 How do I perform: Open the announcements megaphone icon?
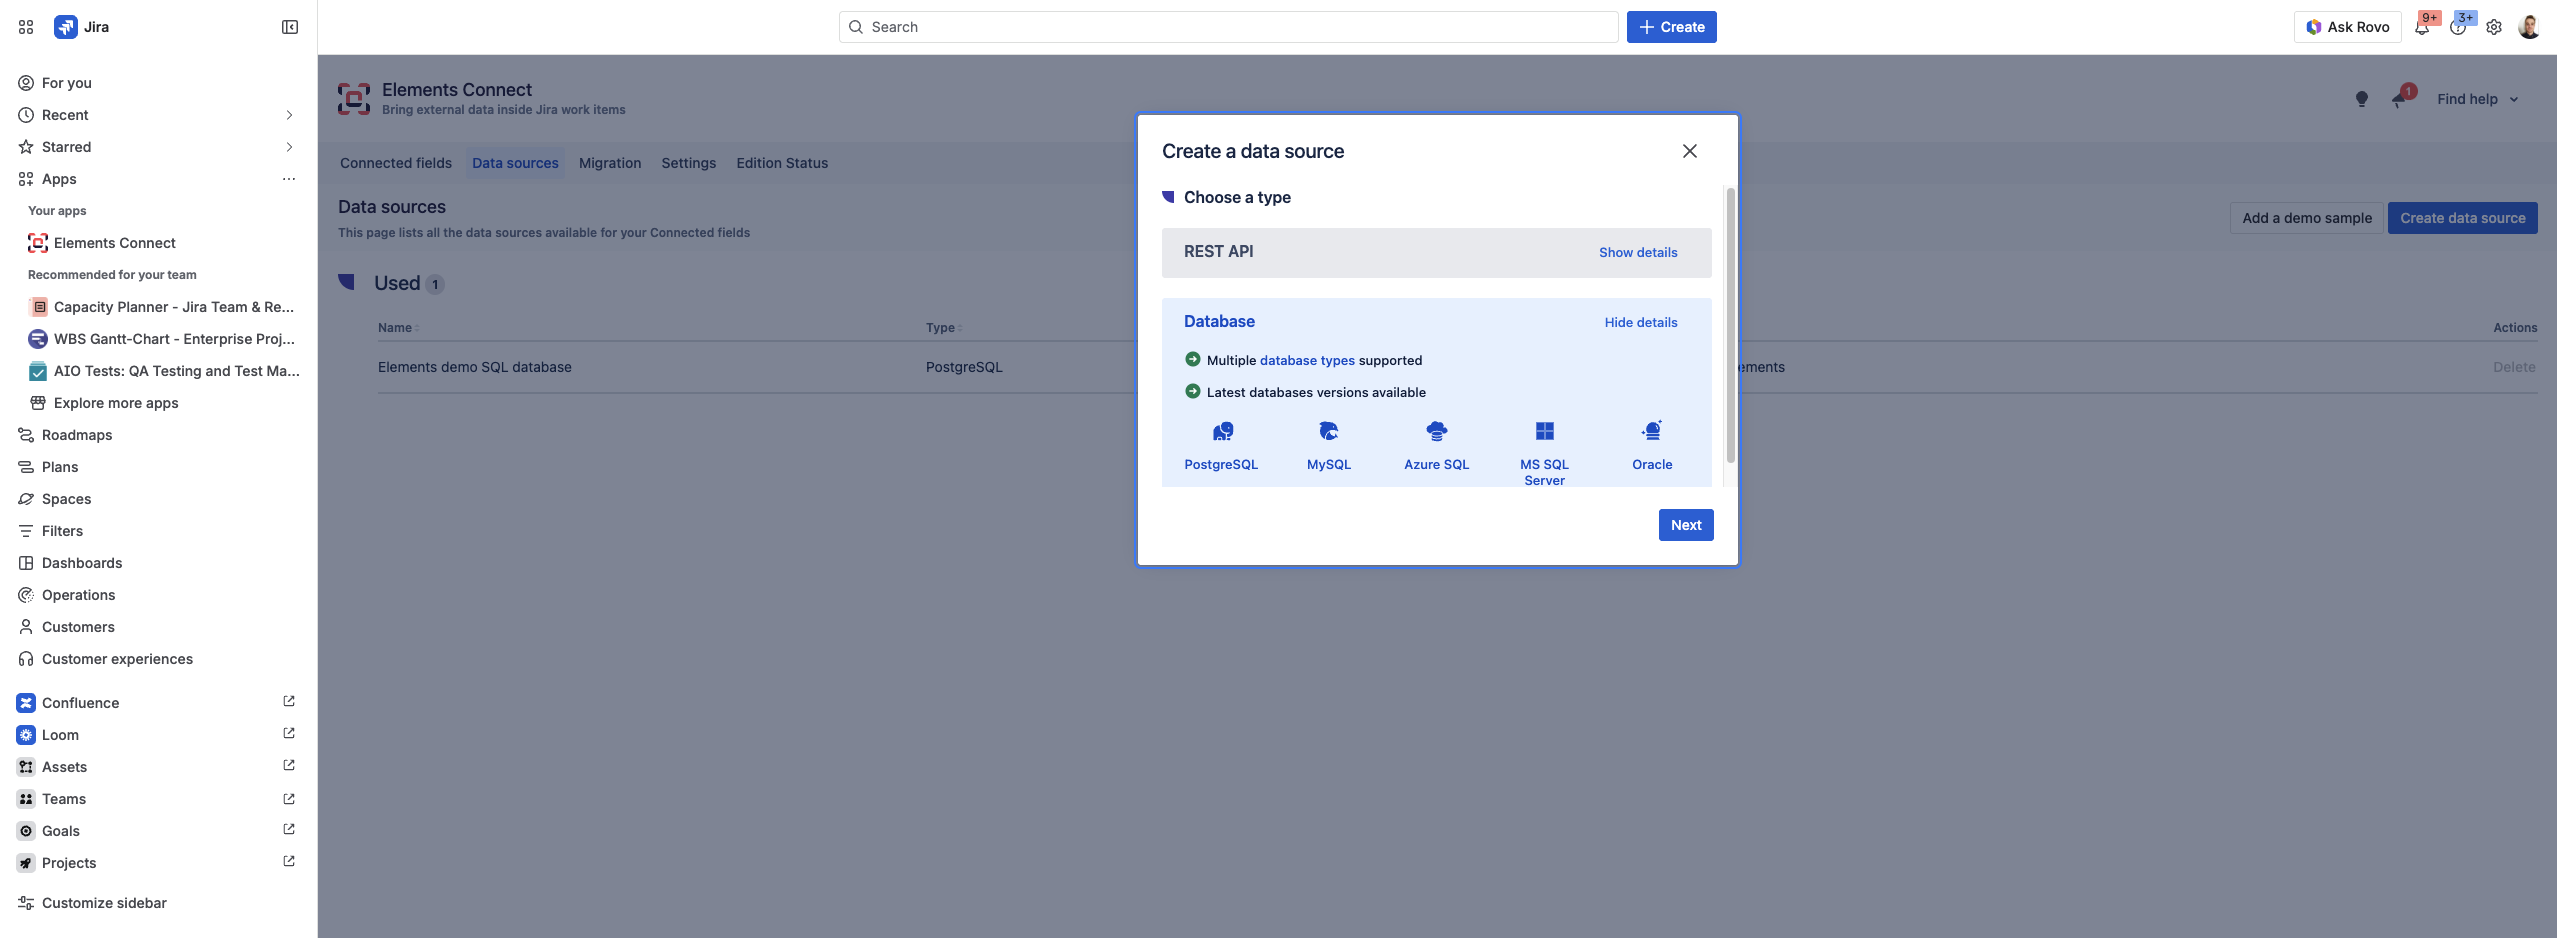pyautogui.click(x=2399, y=99)
